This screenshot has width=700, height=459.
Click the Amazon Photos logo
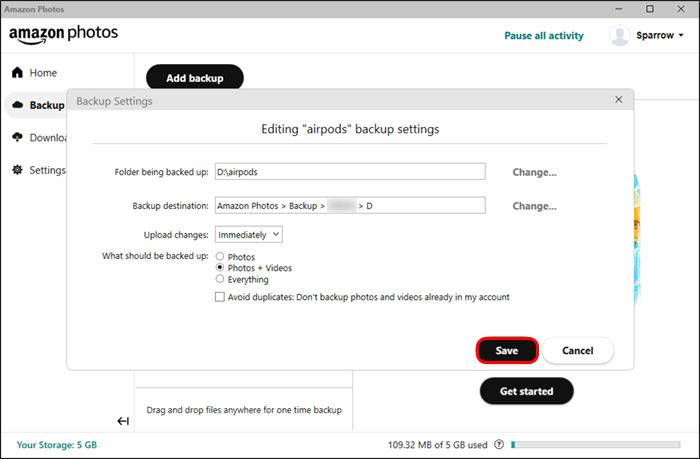pyautogui.click(x=63, y=34)
